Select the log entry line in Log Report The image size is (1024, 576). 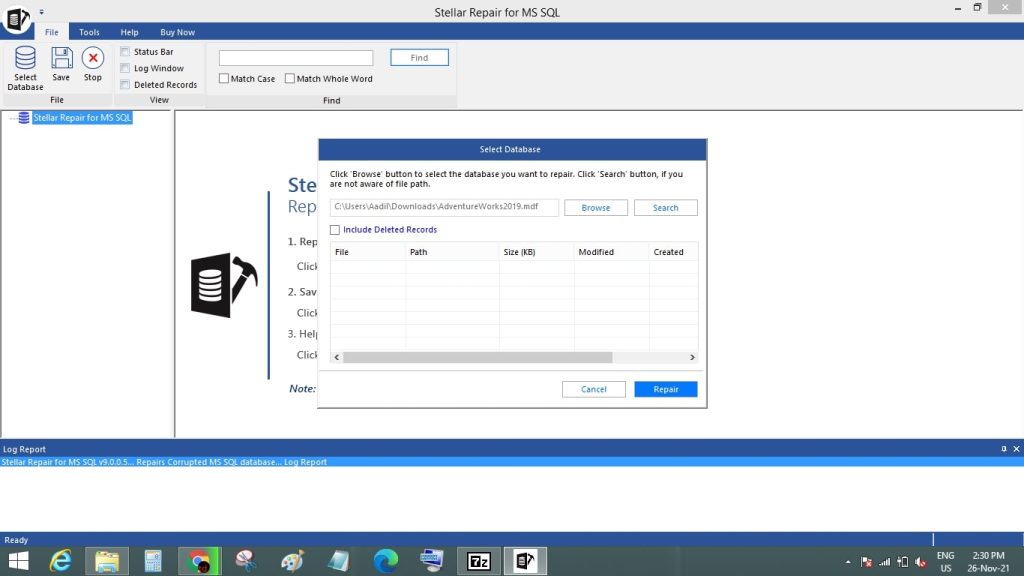pos(511,462)
